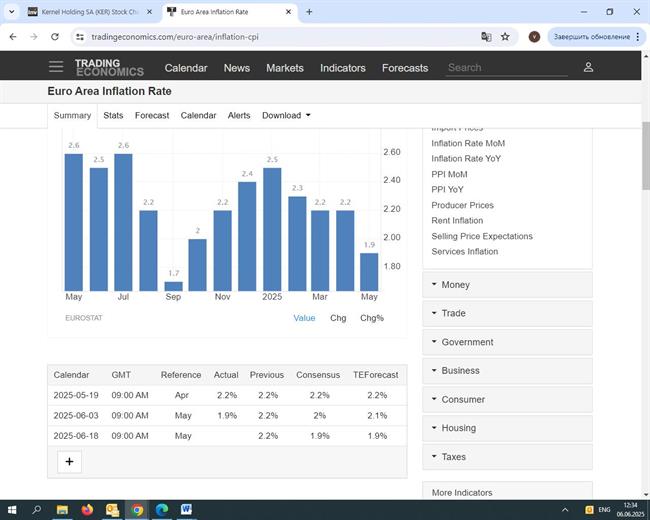Open Outlook from taskbar
650x520 pixels.
tap(112, 510)
